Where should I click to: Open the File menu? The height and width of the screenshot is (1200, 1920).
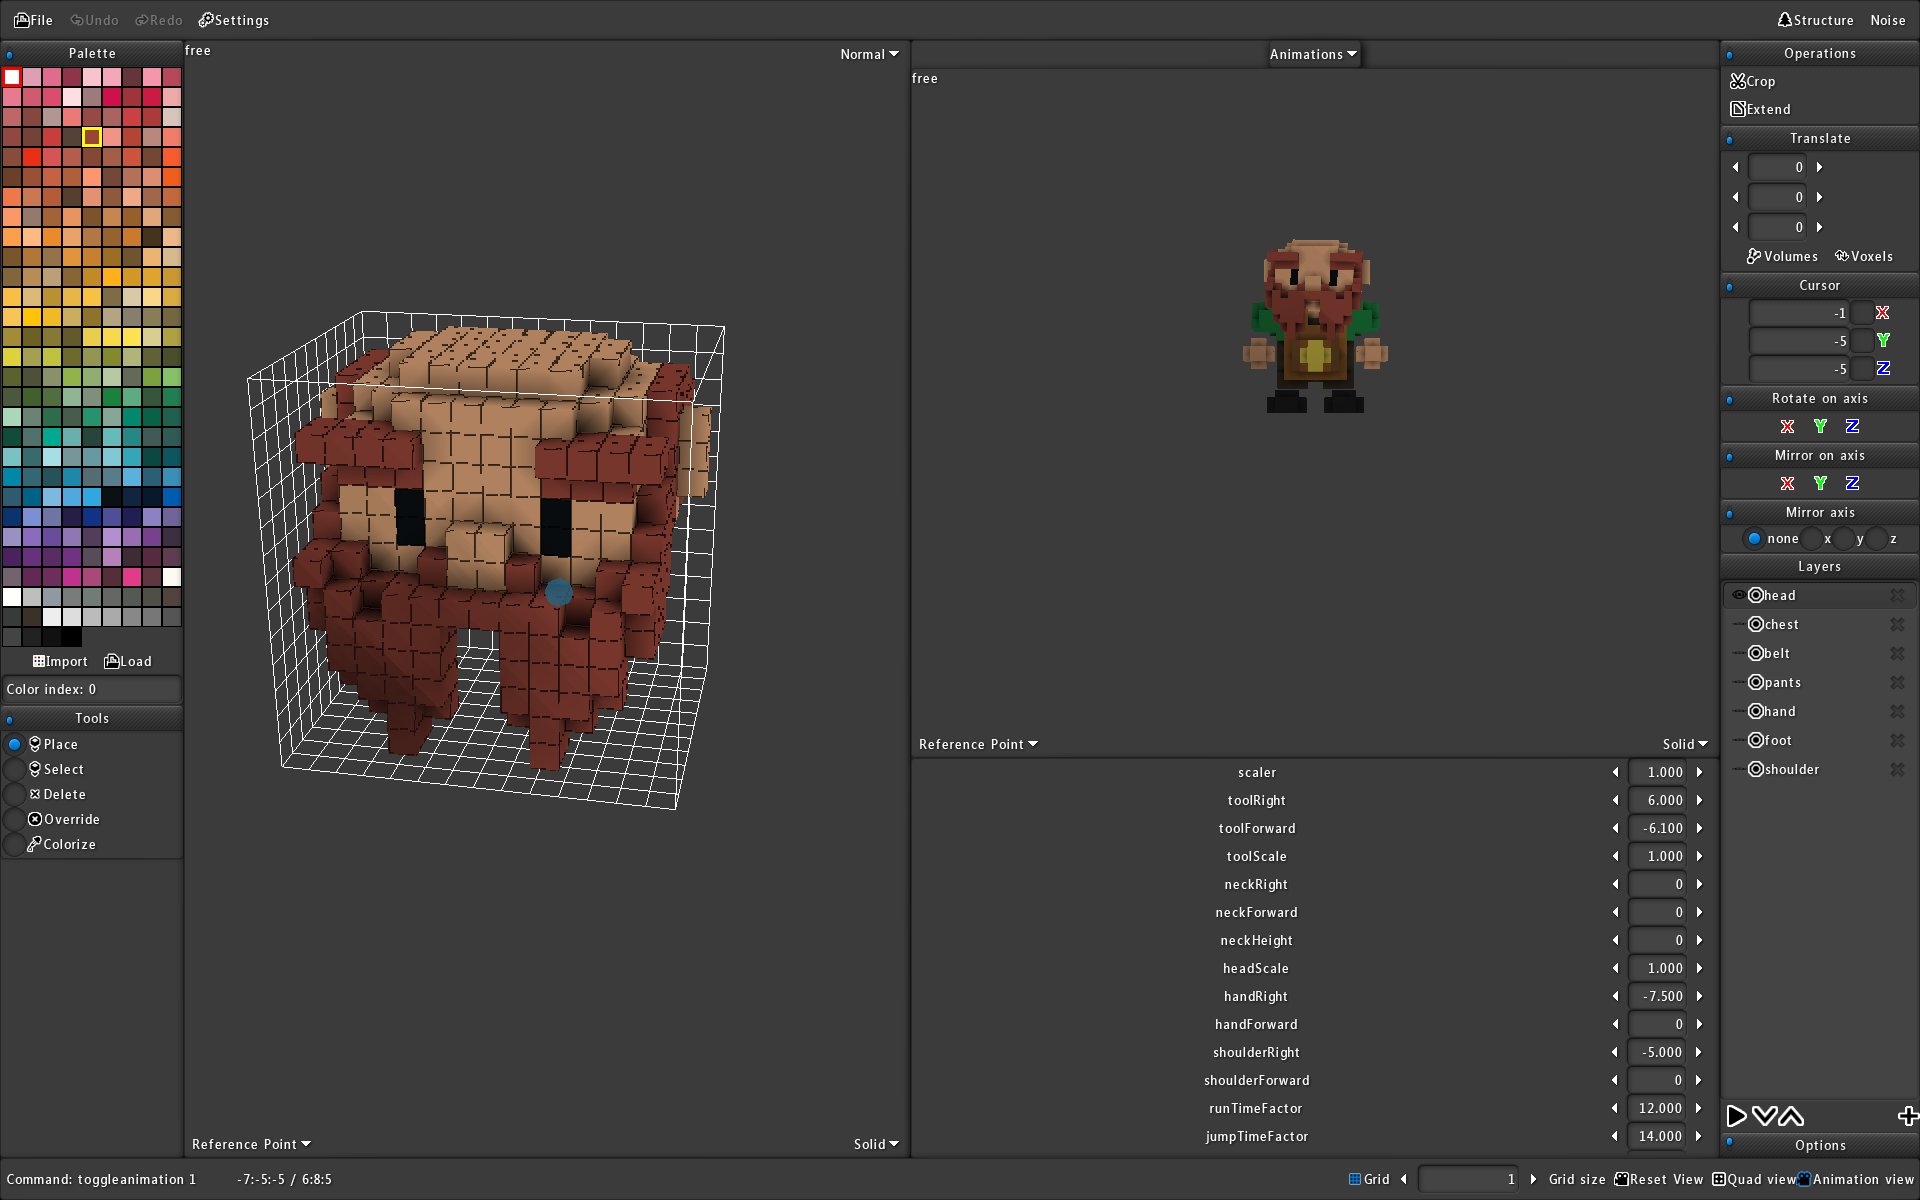33,20
